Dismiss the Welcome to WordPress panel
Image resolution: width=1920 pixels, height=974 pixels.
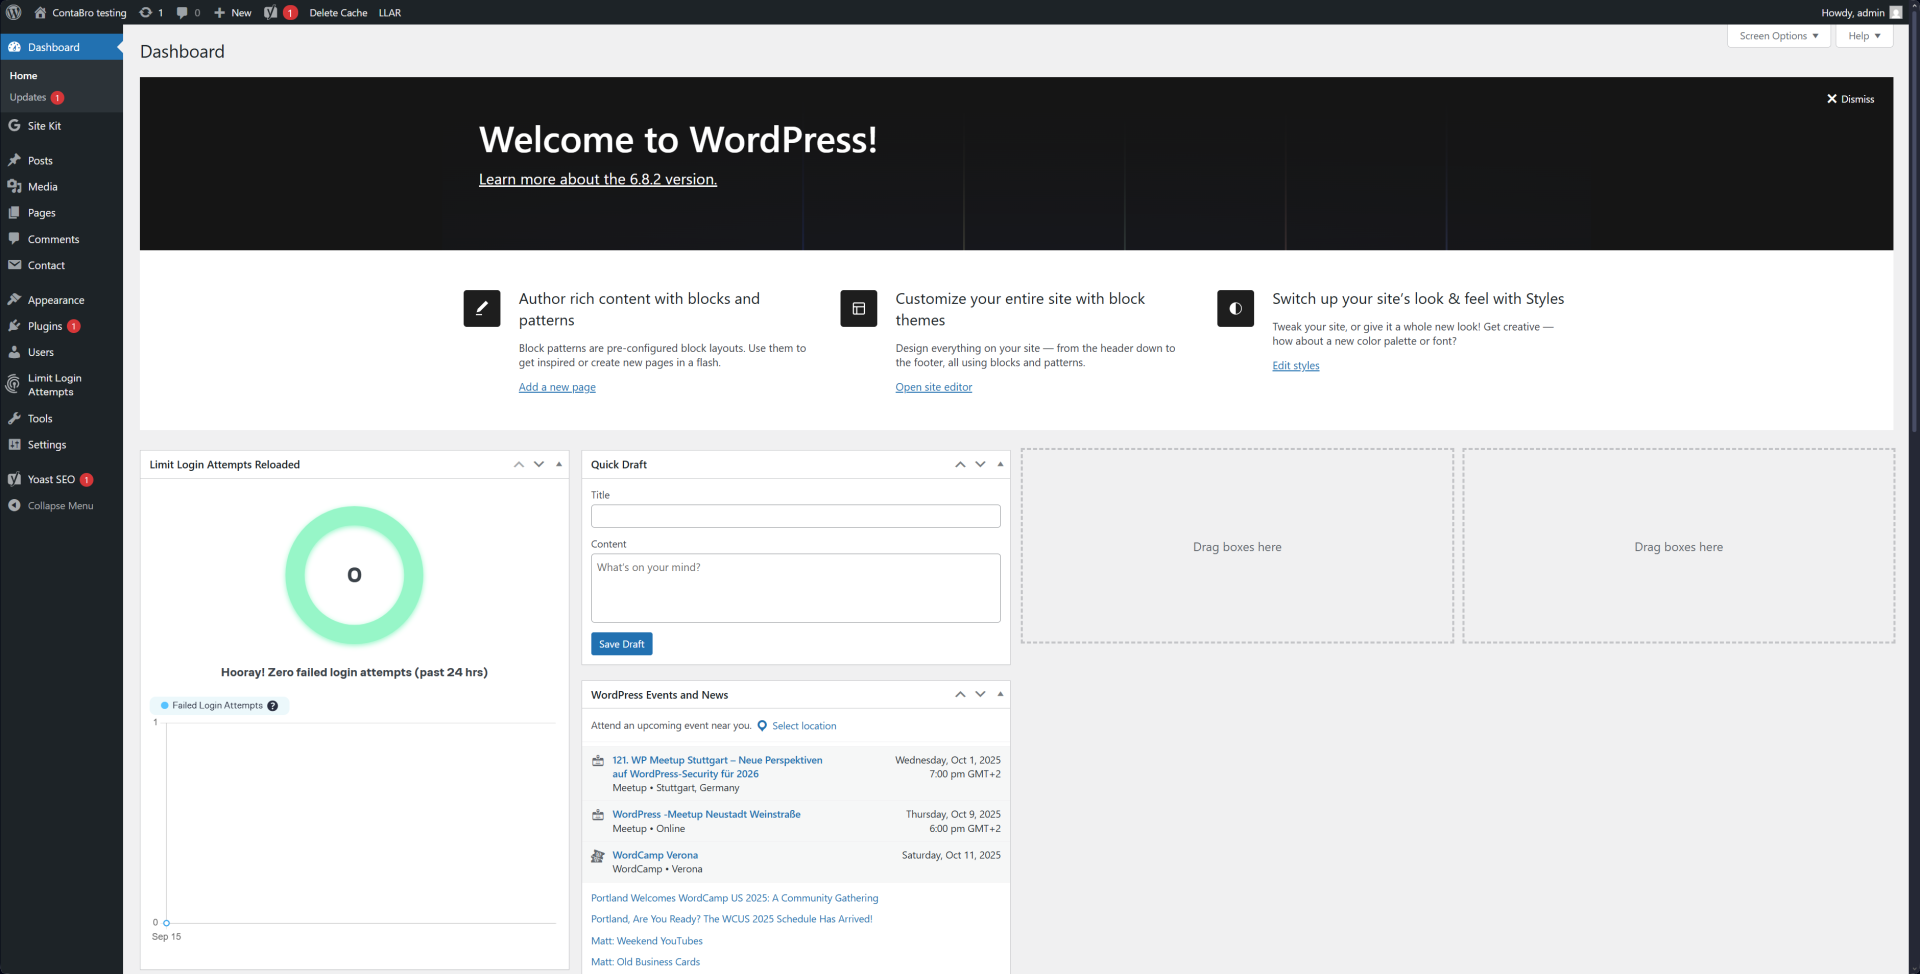pos(1850,99)
